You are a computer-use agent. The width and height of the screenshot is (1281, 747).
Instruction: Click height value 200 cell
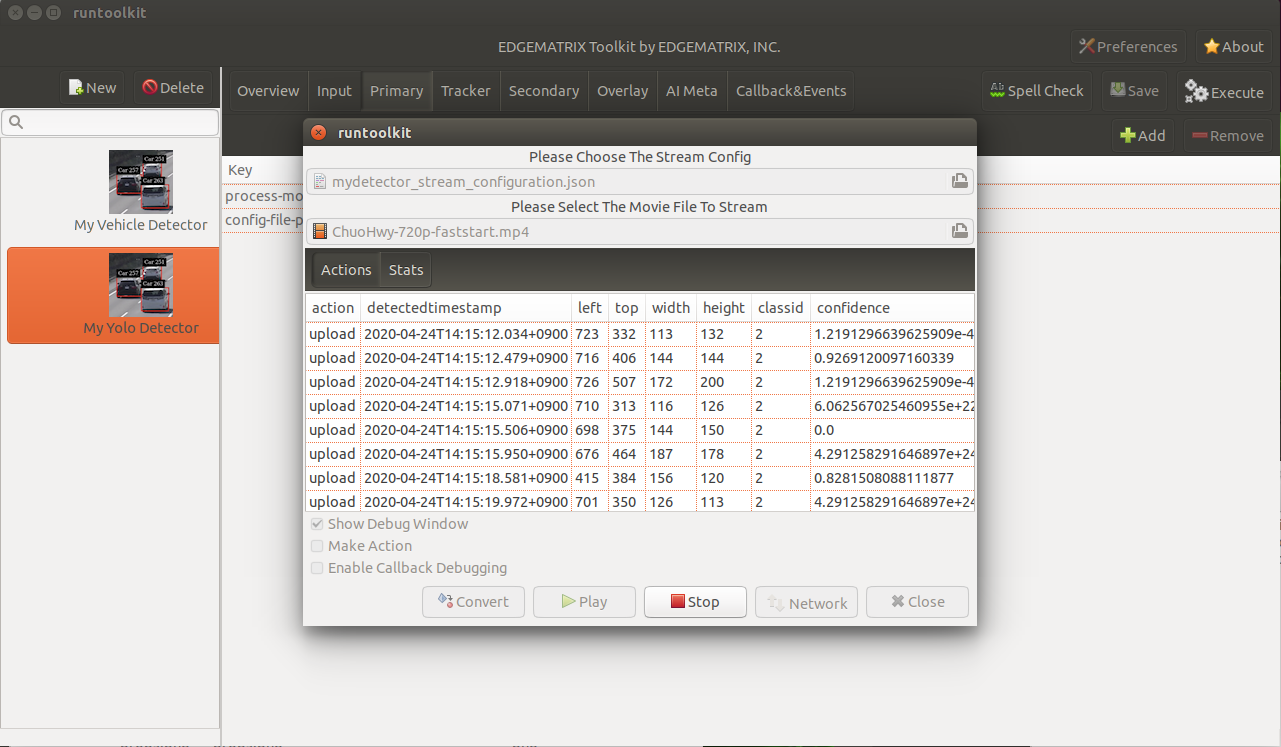pyautogui.click(x=724, y=382)
